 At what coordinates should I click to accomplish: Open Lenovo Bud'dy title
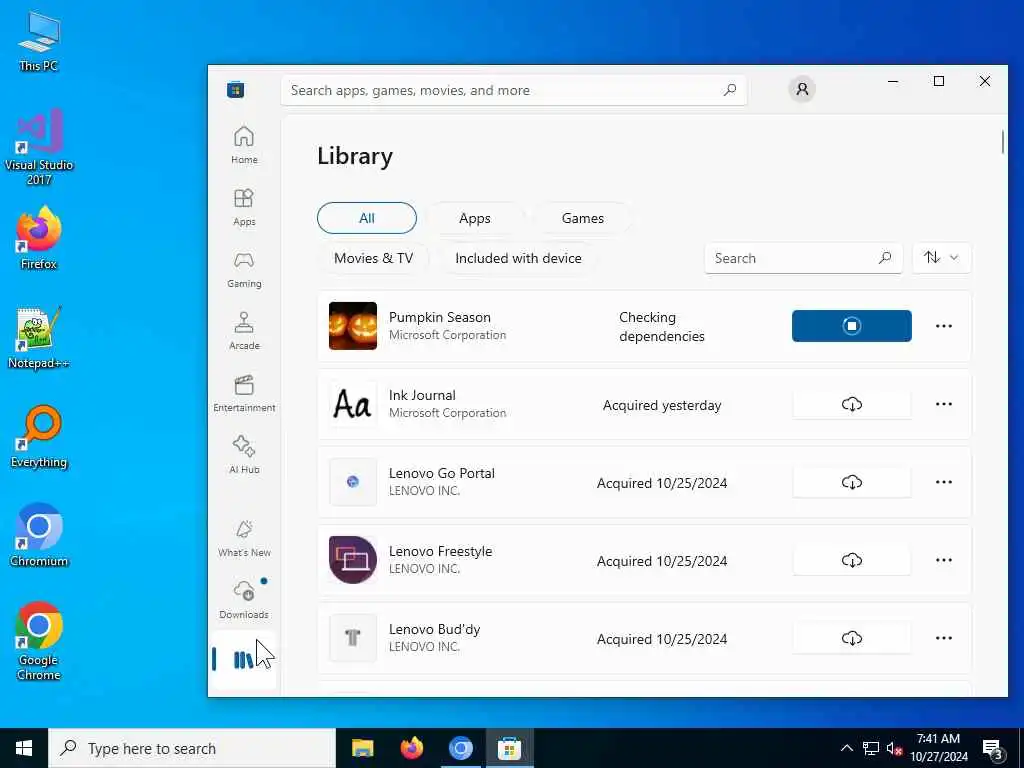434,629
